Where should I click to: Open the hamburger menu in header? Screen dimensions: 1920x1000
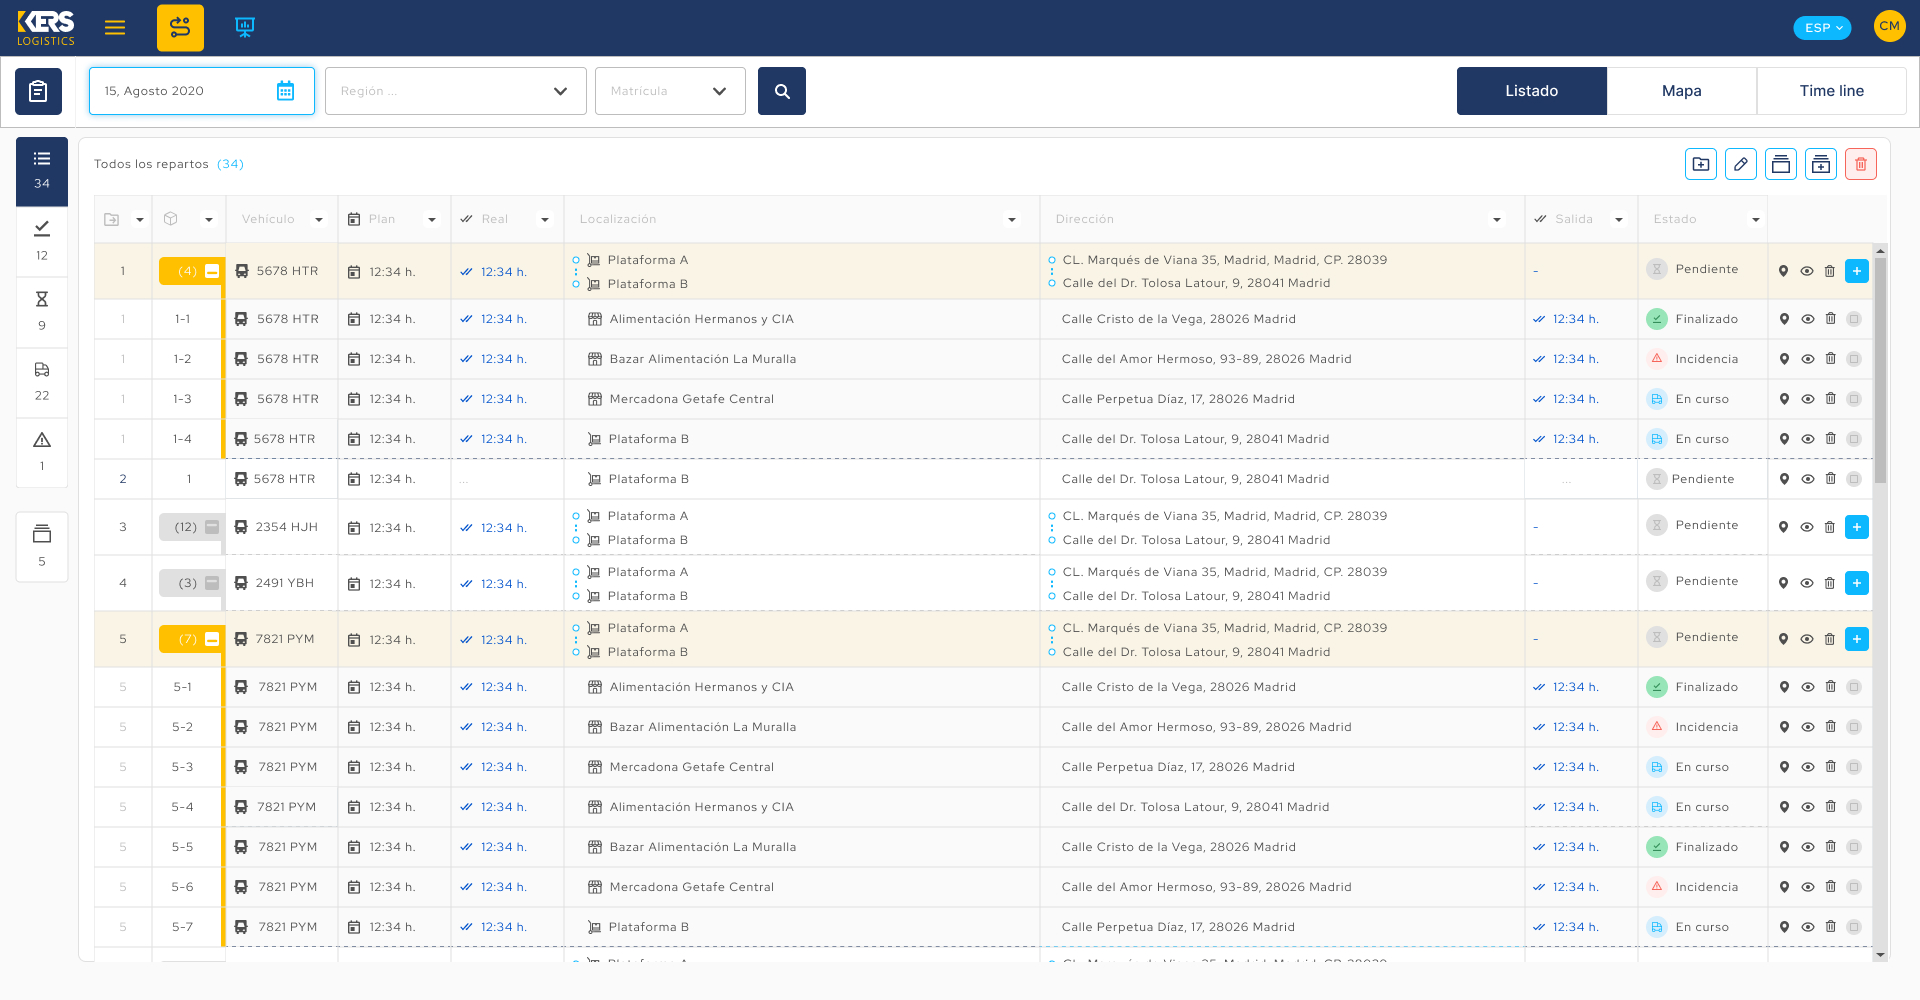(x=115, y=28)
